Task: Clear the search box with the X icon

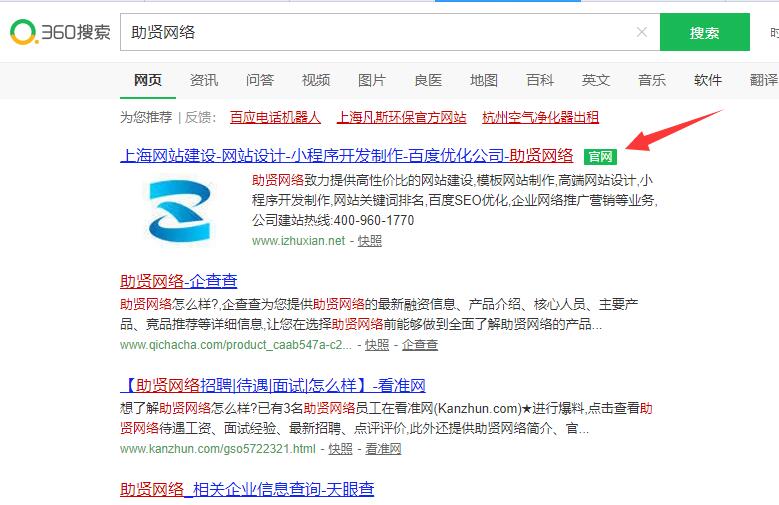Action: [x=641, y=32]
